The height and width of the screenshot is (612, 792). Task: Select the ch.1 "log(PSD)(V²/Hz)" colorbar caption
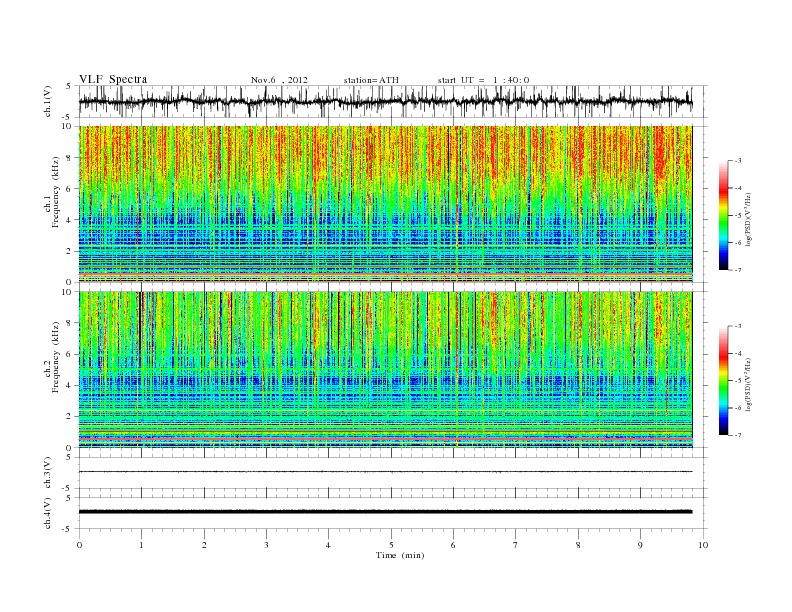pyautogui.click(x=749, y=218)
